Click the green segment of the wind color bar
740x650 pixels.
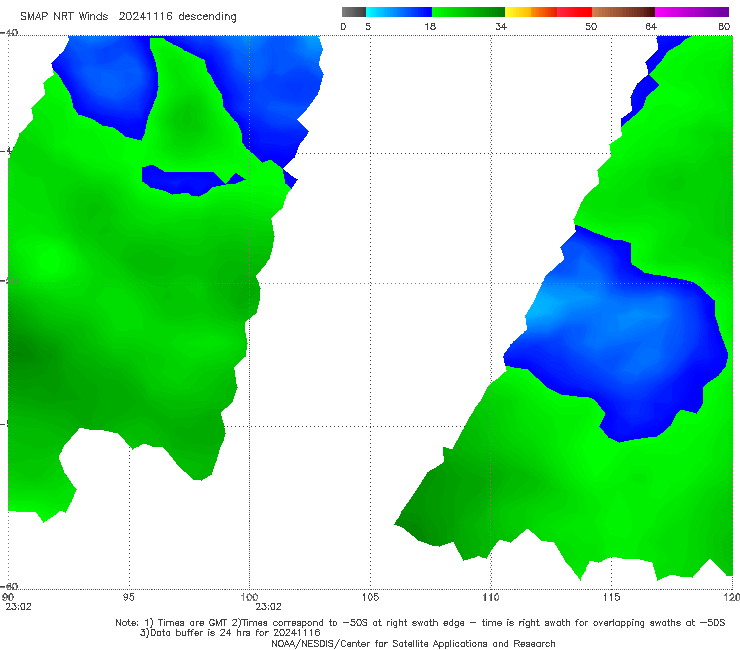pyautogui.click(x=468, y=12)
